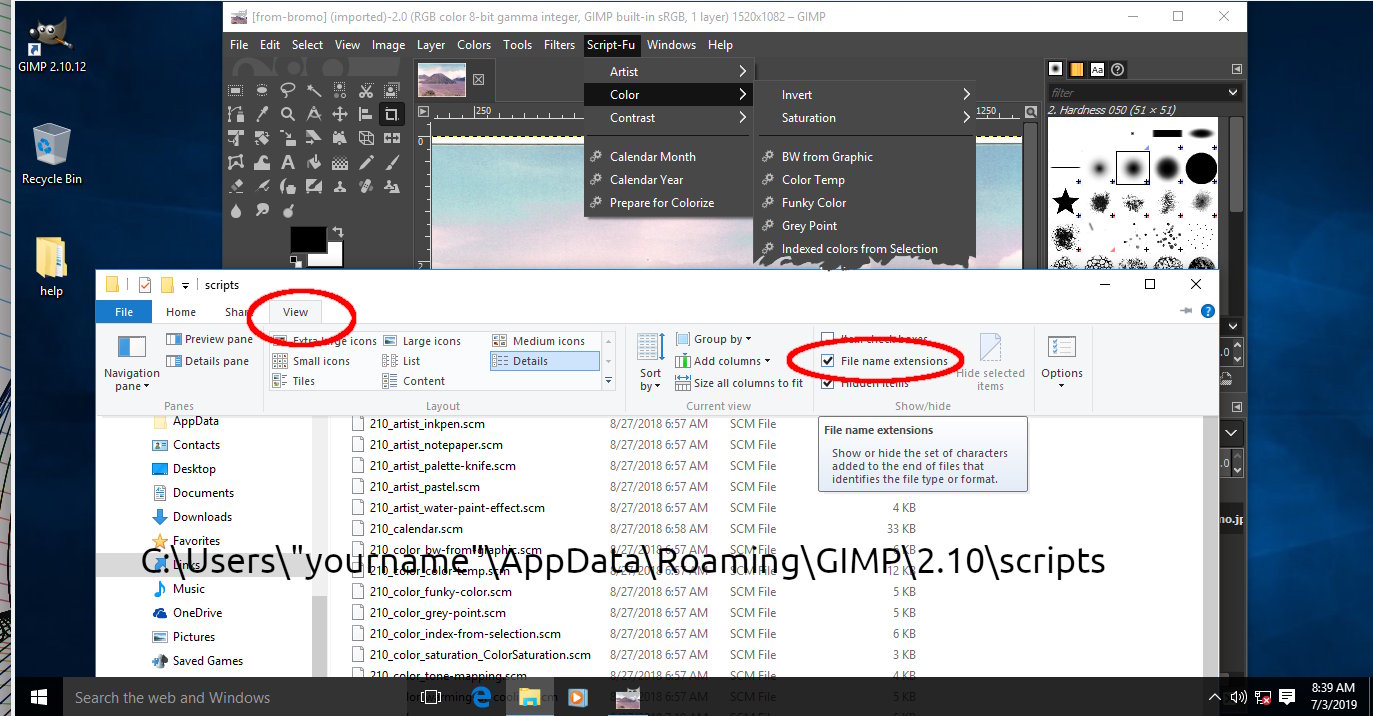Viewport: 1373px width, 716px height.
Task: Select the Flip tool
Action: [x=392, y=138]
